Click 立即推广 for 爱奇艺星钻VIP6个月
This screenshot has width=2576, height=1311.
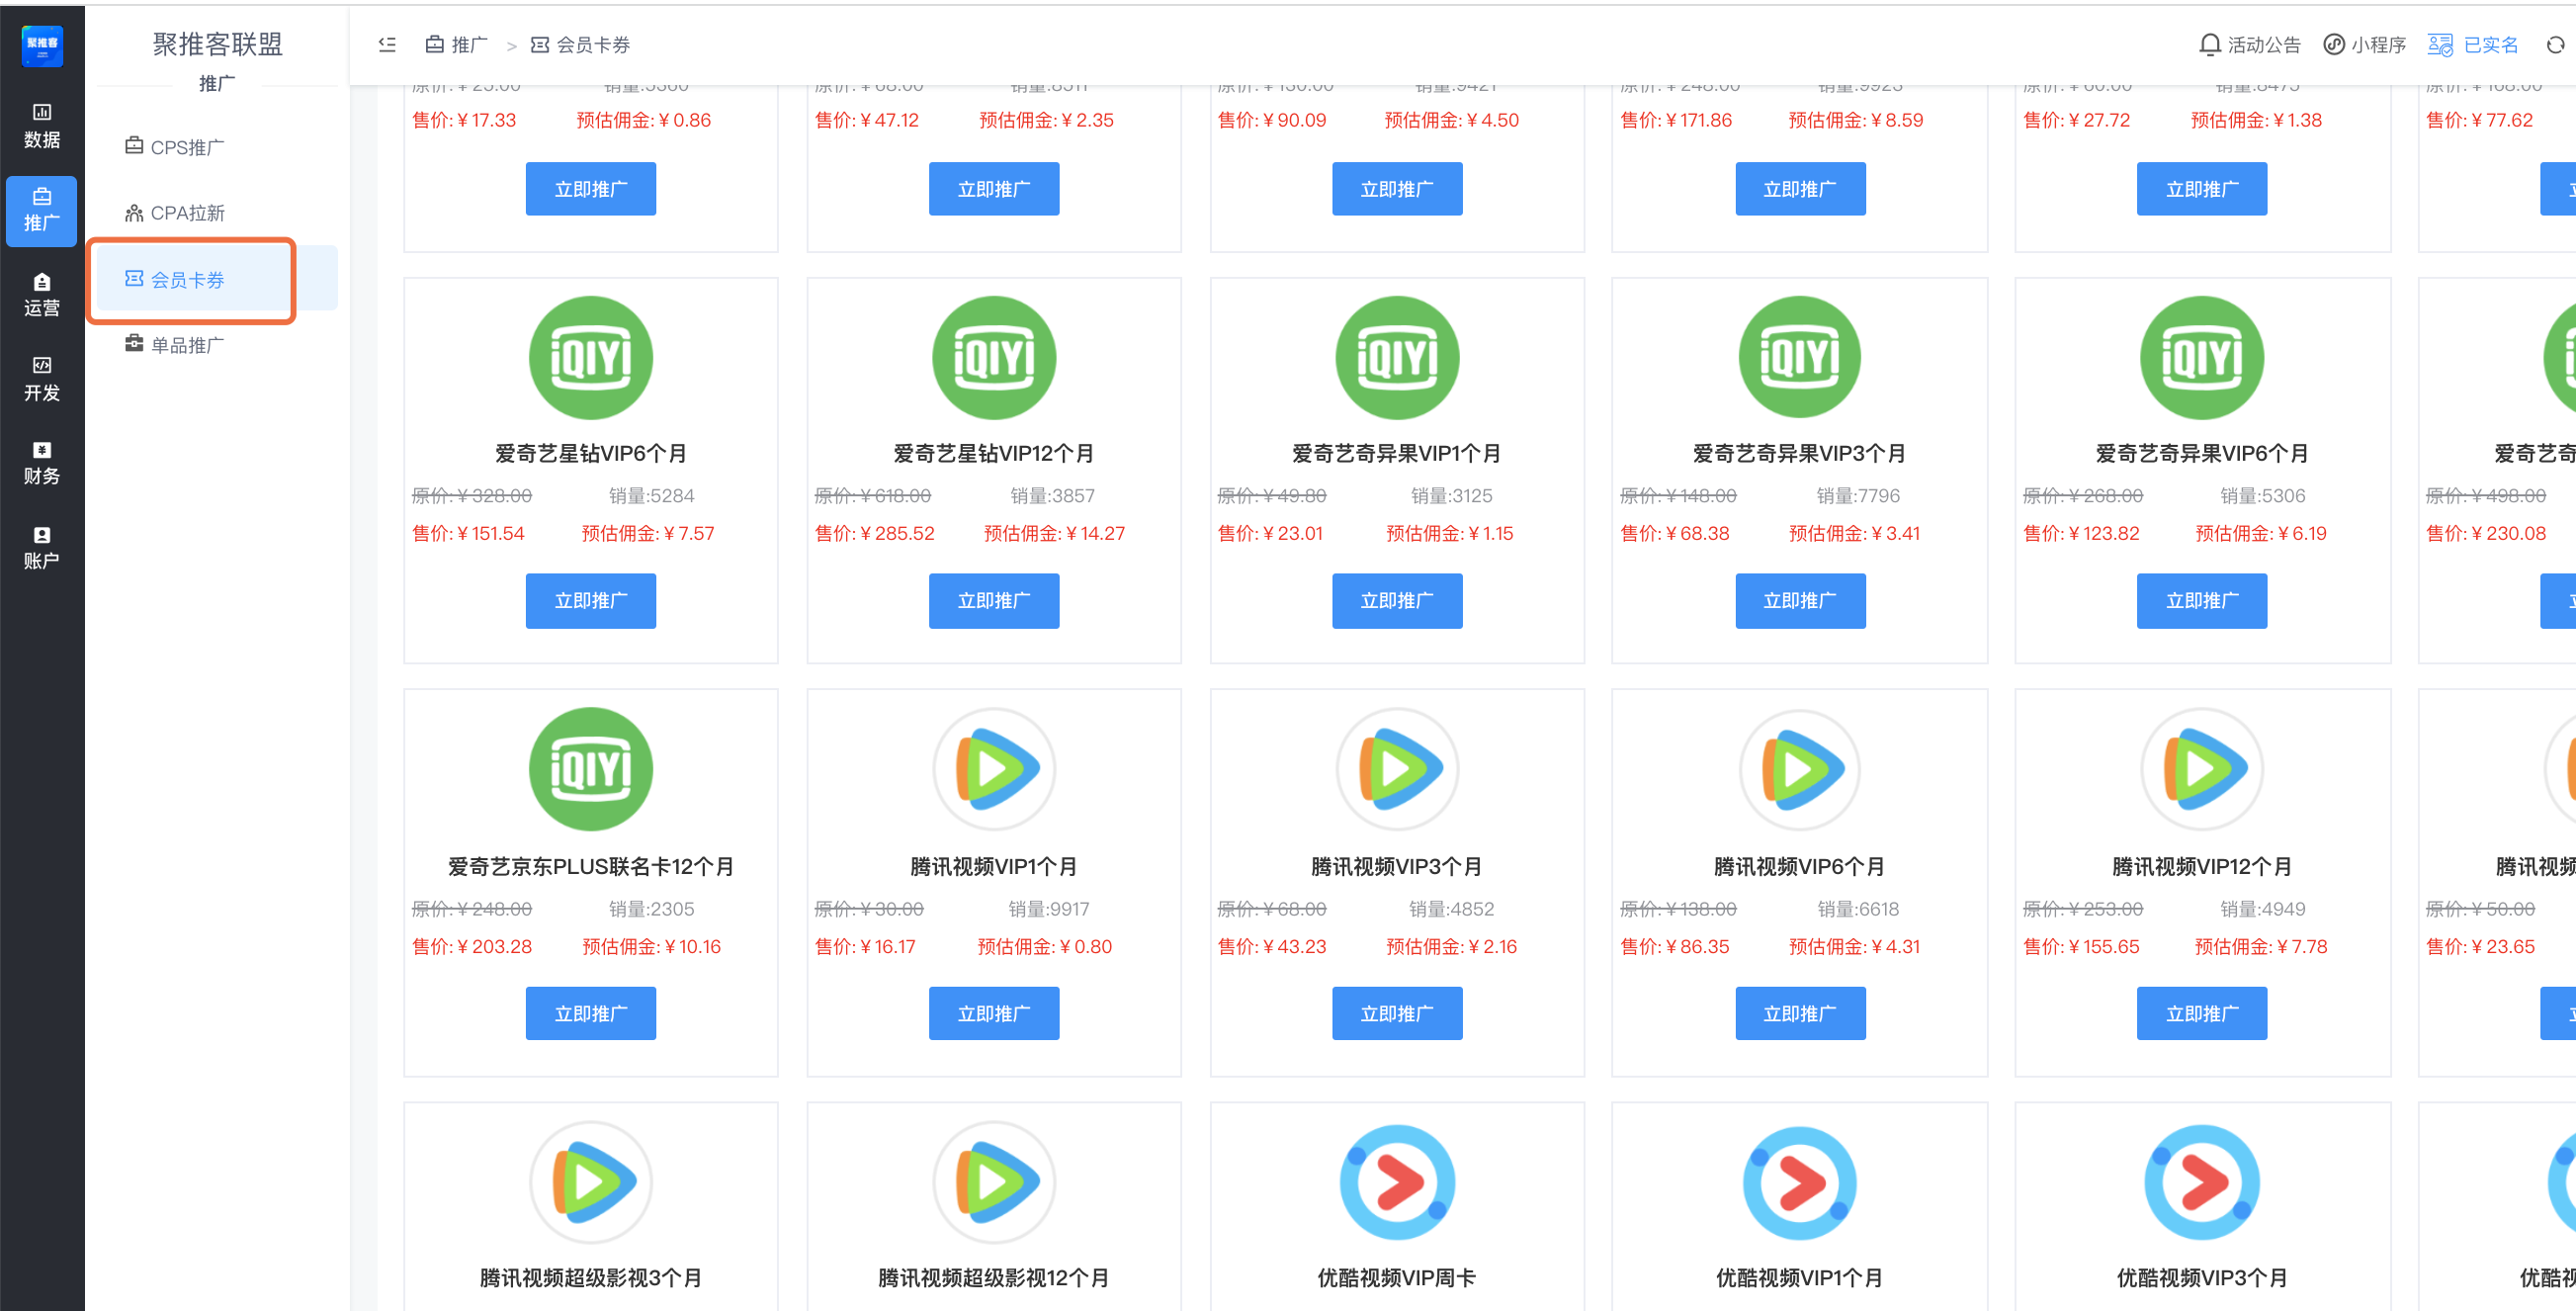click(590, 600)
